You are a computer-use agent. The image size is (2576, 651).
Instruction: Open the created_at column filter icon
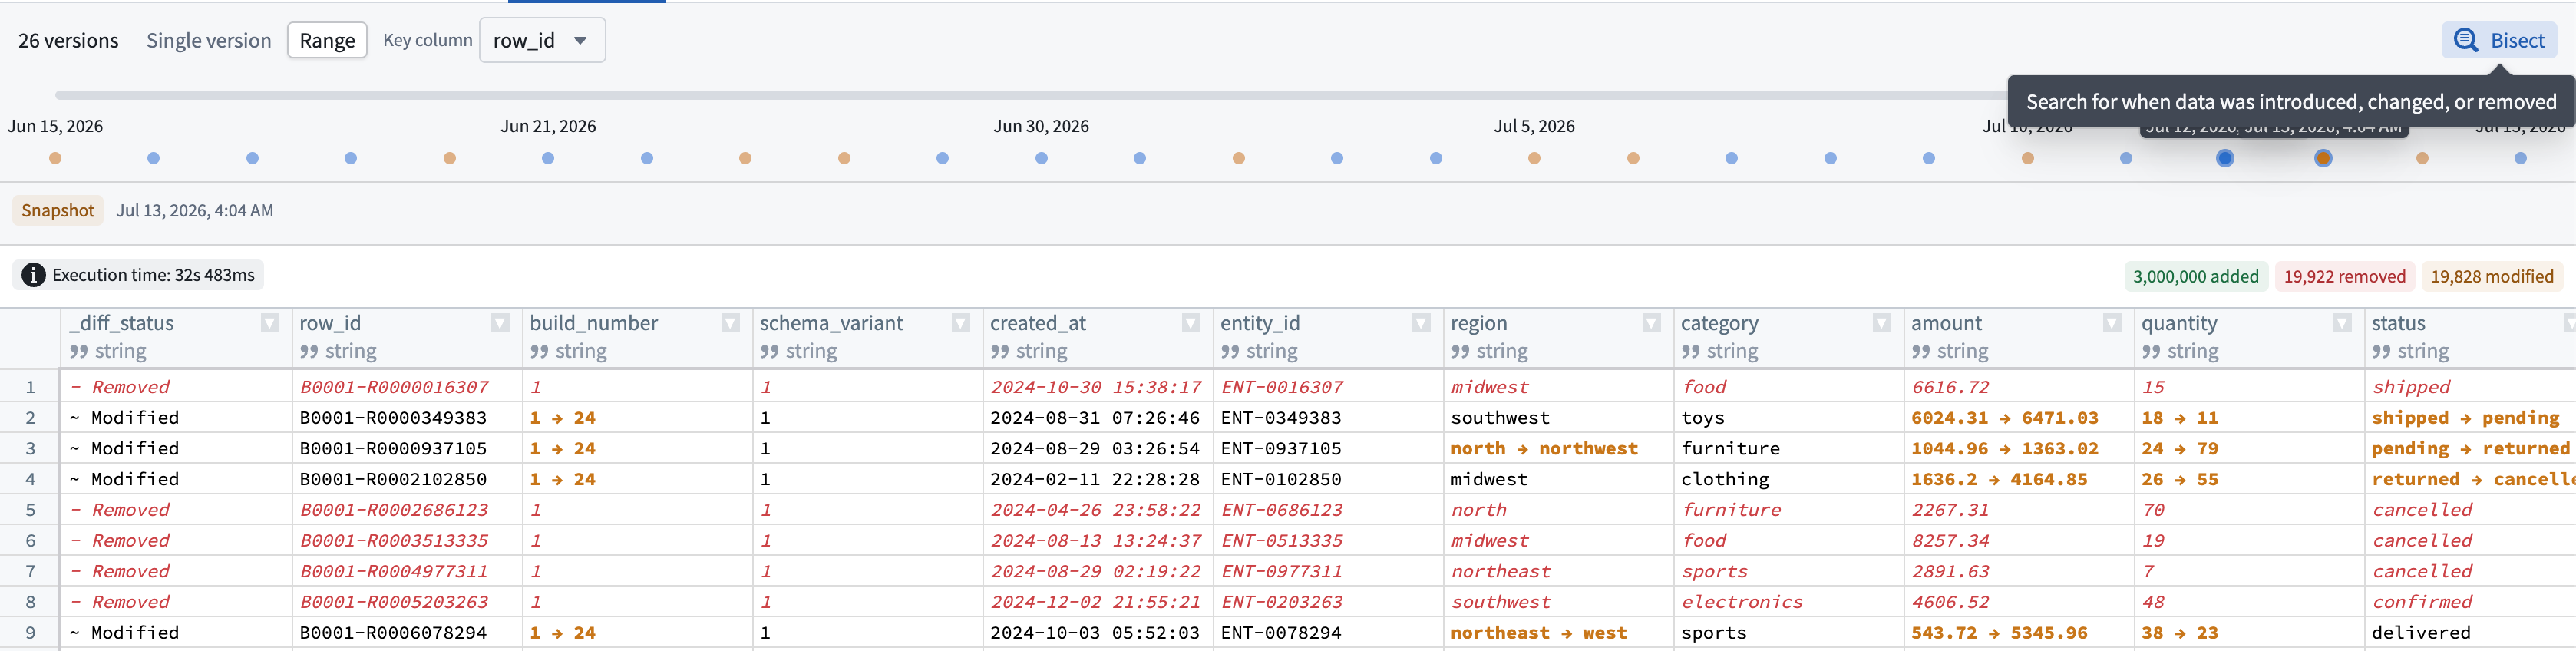1191,323
